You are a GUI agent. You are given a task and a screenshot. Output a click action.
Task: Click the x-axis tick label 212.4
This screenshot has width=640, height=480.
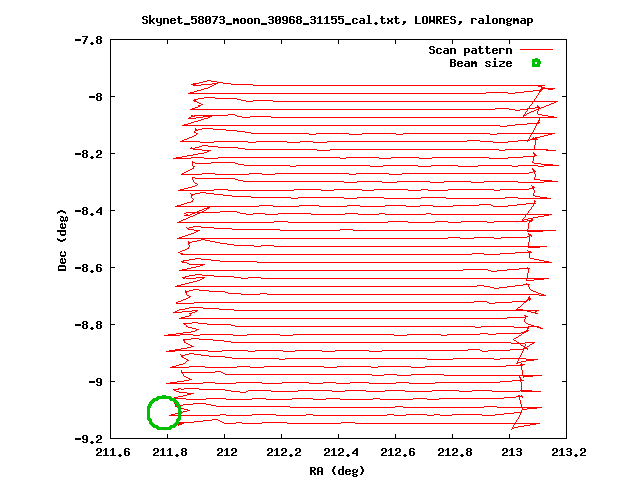pyautogui.click(x=341, y=452)
